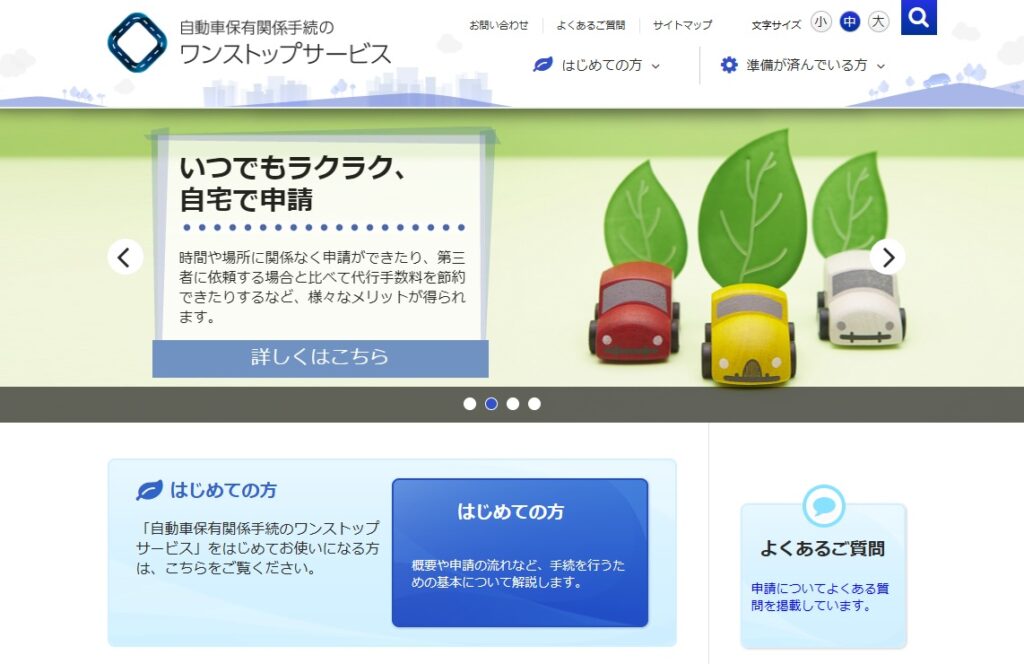Click the right arrow on the carousel
The height and width of the screenshot is (664, 1024).
point(887,257)
